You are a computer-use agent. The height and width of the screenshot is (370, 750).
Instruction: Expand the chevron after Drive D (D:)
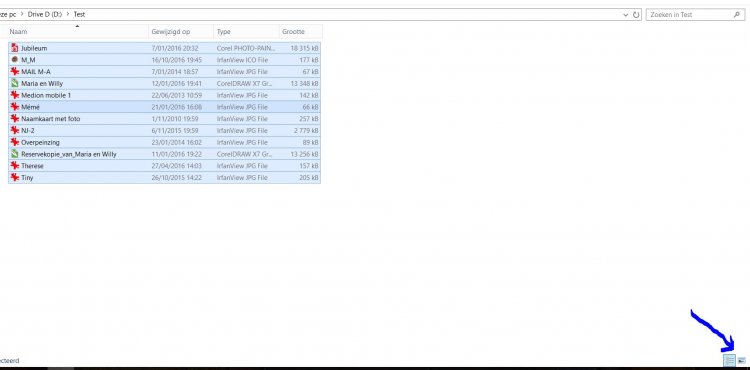coord(68,14)
